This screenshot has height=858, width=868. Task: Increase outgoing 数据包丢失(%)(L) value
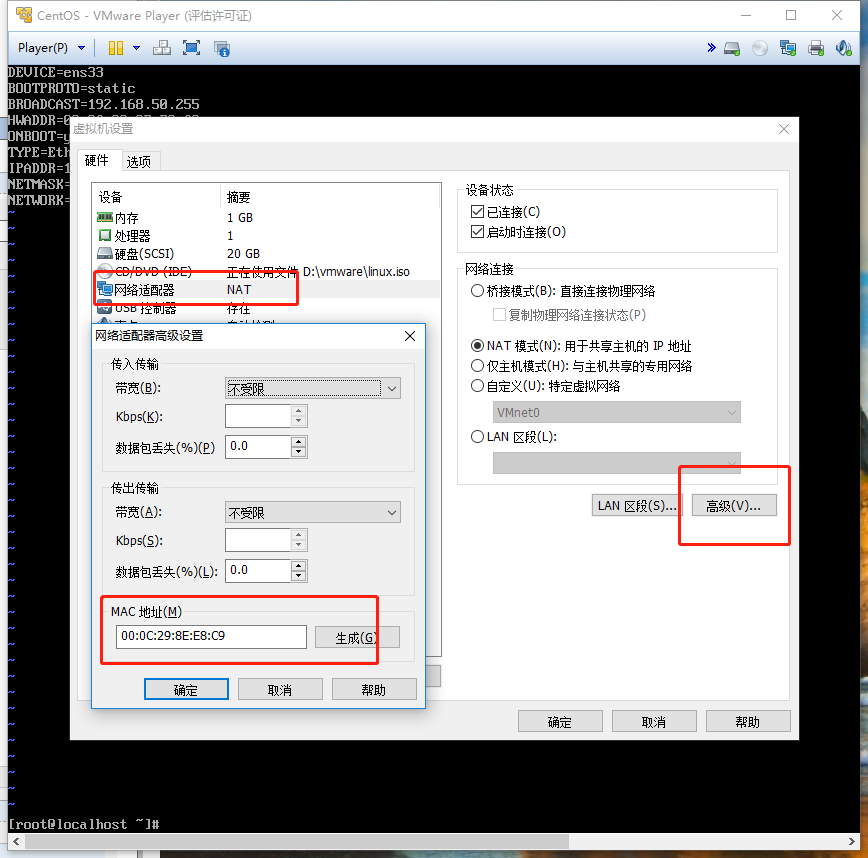298,565
